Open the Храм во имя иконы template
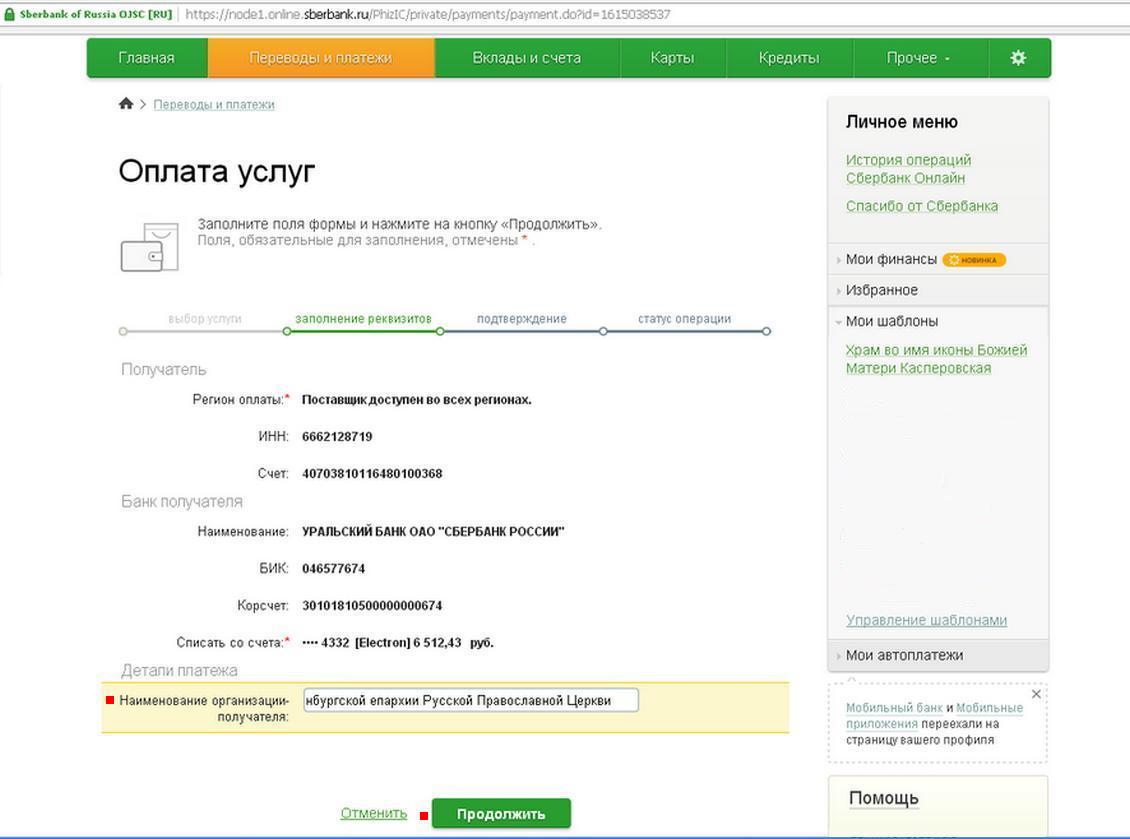Image resolution: width=1130 pixels, height=839 pixels. 936,359
